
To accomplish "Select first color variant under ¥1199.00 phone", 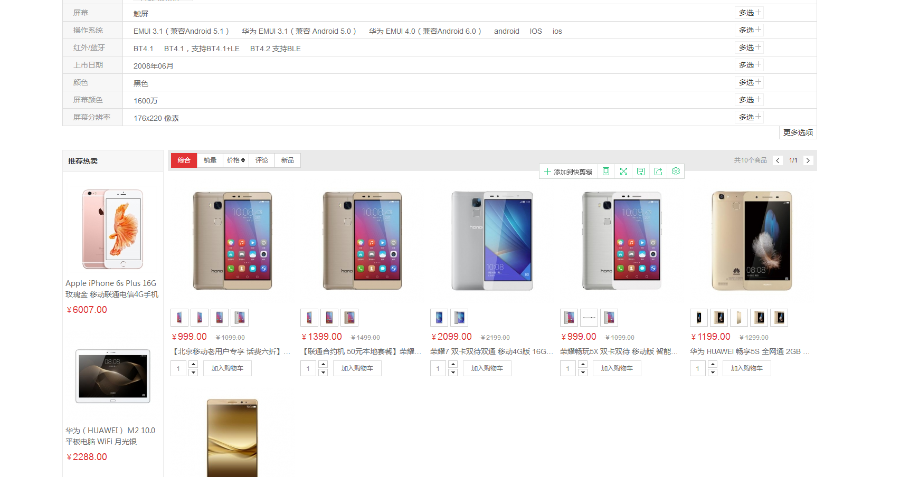I will [x=699, y=317].
